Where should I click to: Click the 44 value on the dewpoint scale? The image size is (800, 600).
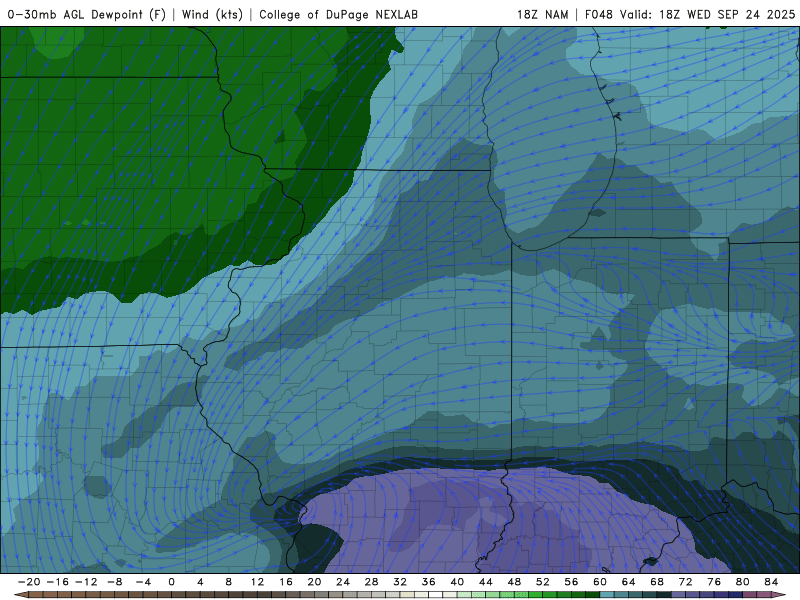pos(486,582)
